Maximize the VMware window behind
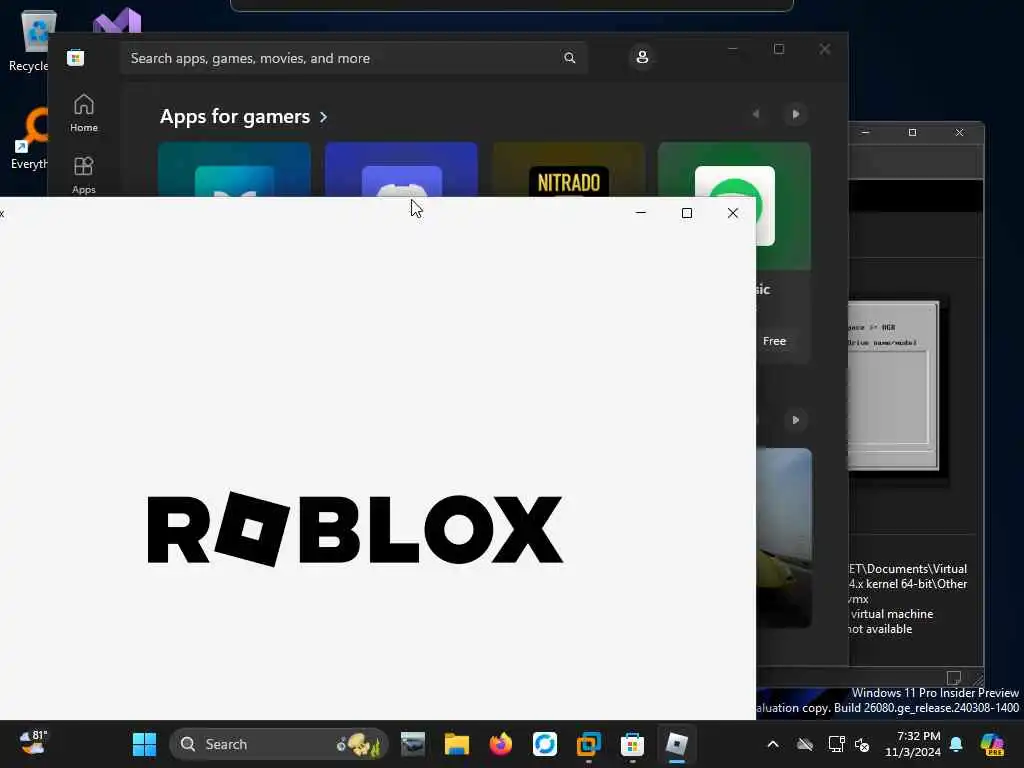This screenshot has height=768, width=1024. point(912,133)
